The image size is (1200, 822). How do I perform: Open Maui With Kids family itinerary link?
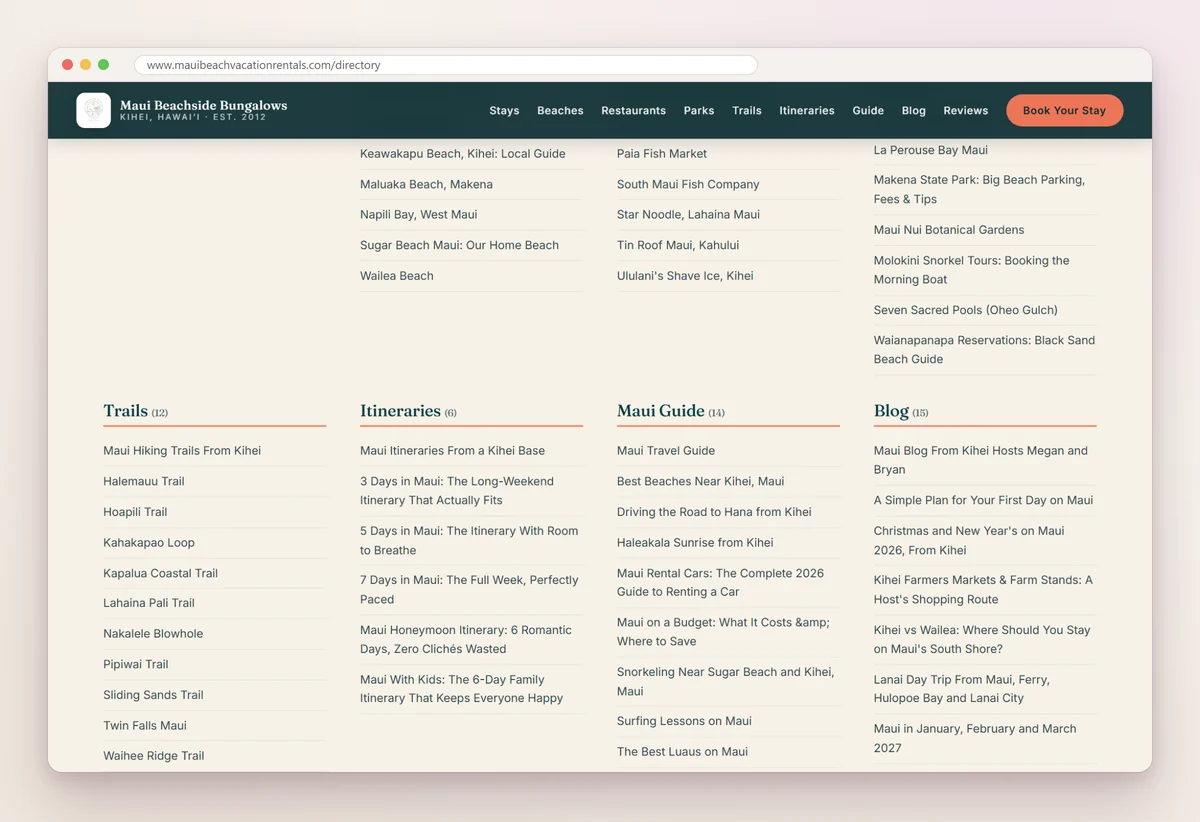point(462,689)
